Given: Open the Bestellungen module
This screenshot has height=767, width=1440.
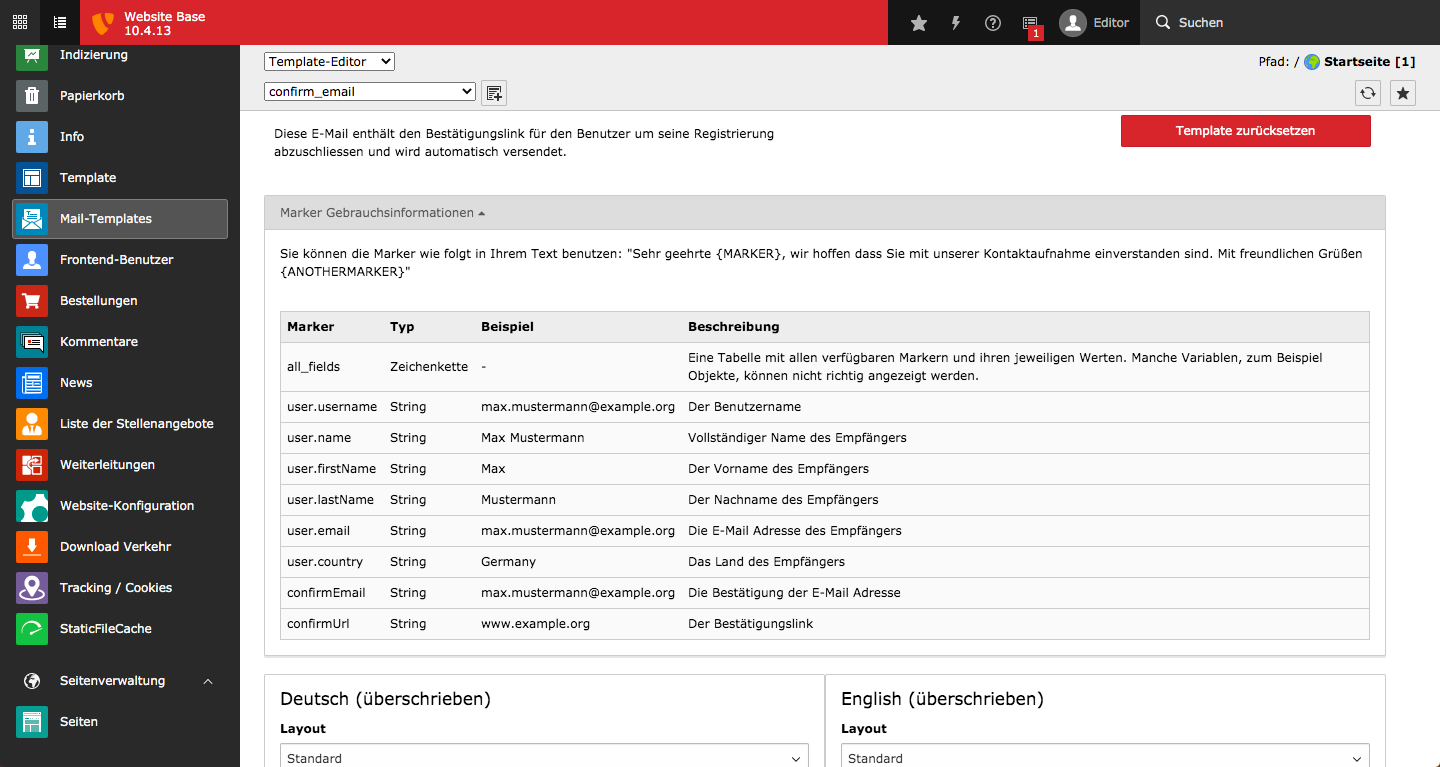Looking at the screenshot, I should pos(120,301).
